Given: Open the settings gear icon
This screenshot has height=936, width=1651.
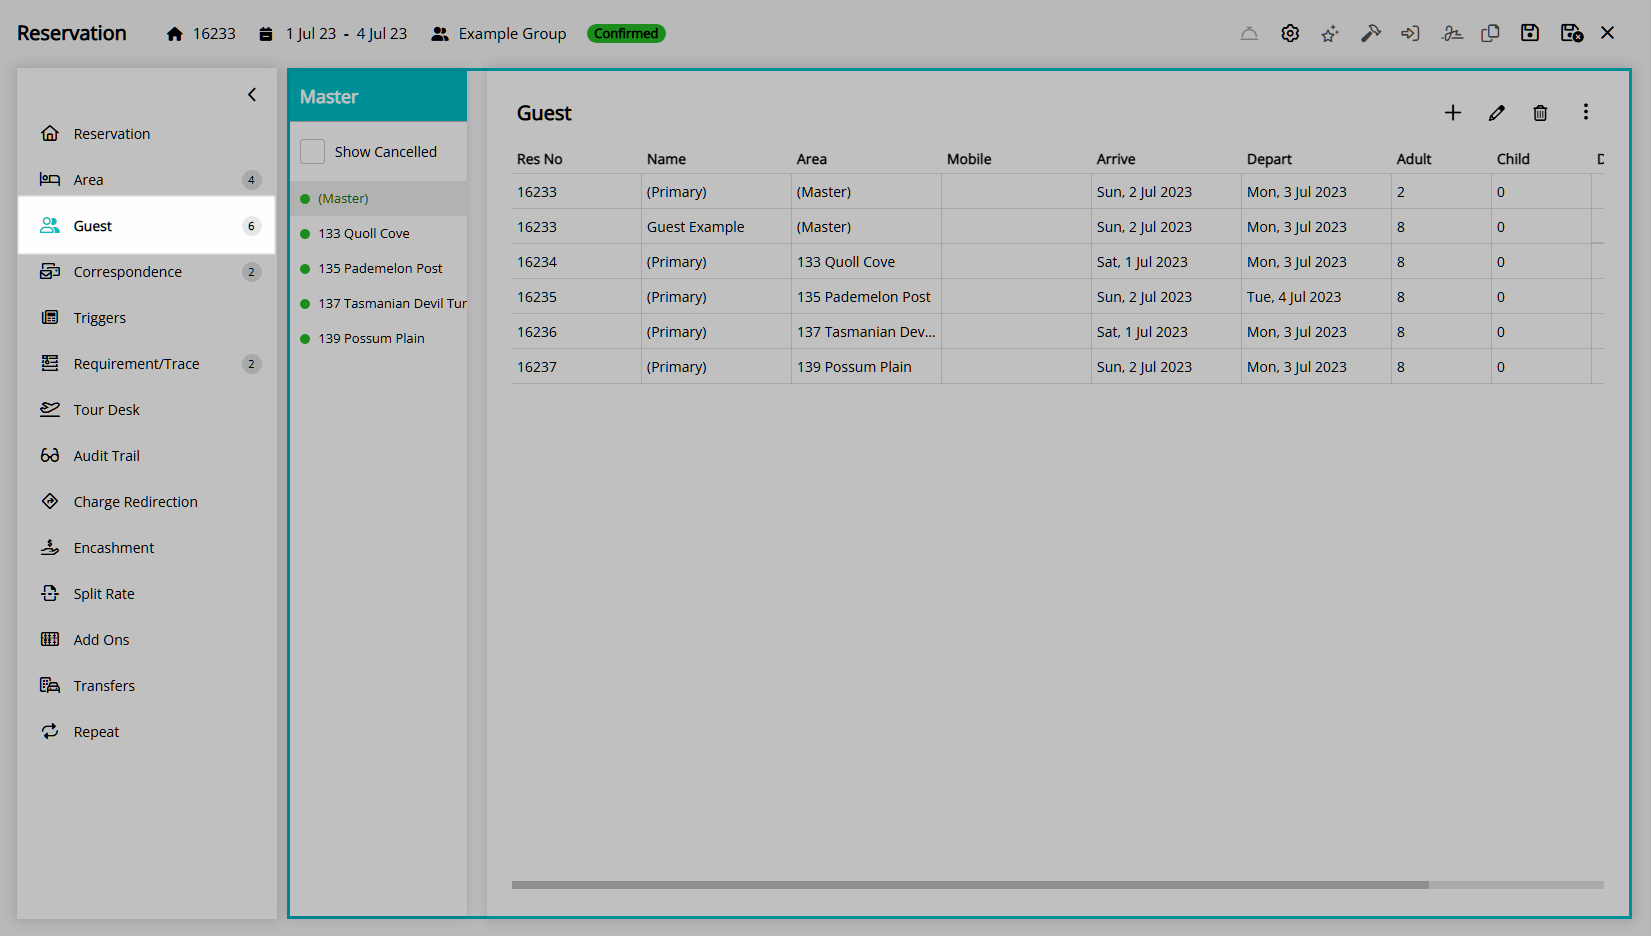Looking at the screenshot, I should [x=1290, y=33].
